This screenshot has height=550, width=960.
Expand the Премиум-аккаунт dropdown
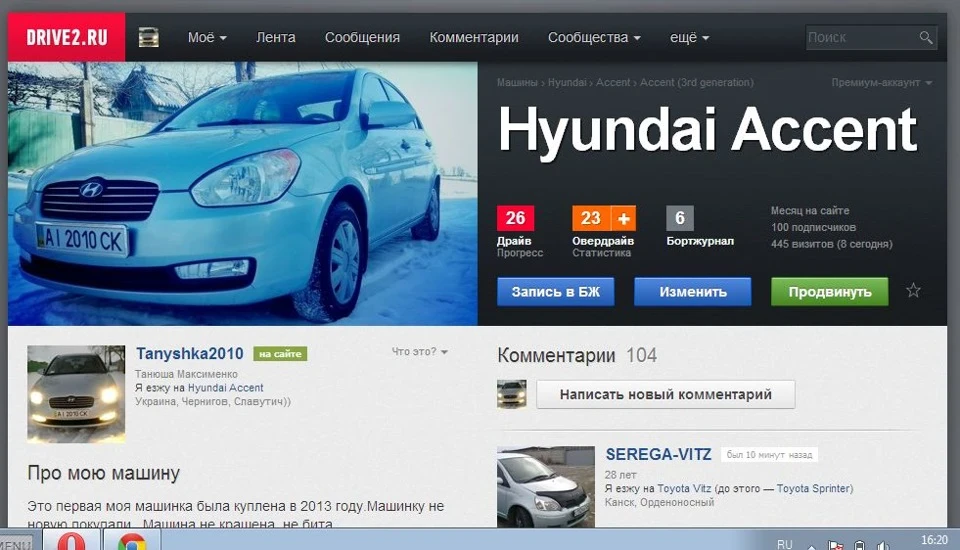click(x=882, y=82)
